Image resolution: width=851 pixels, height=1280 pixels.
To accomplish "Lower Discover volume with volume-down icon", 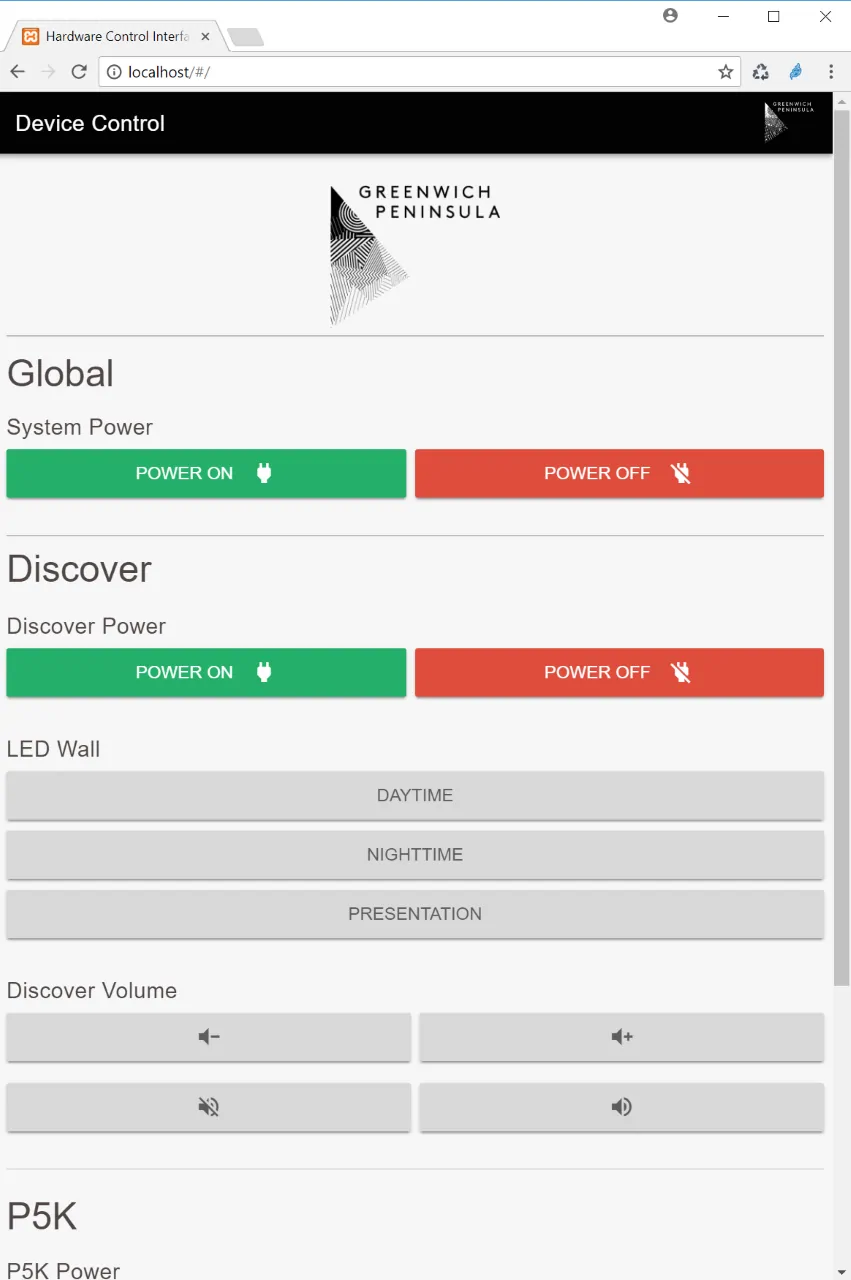I will (x=209, y=1037).
